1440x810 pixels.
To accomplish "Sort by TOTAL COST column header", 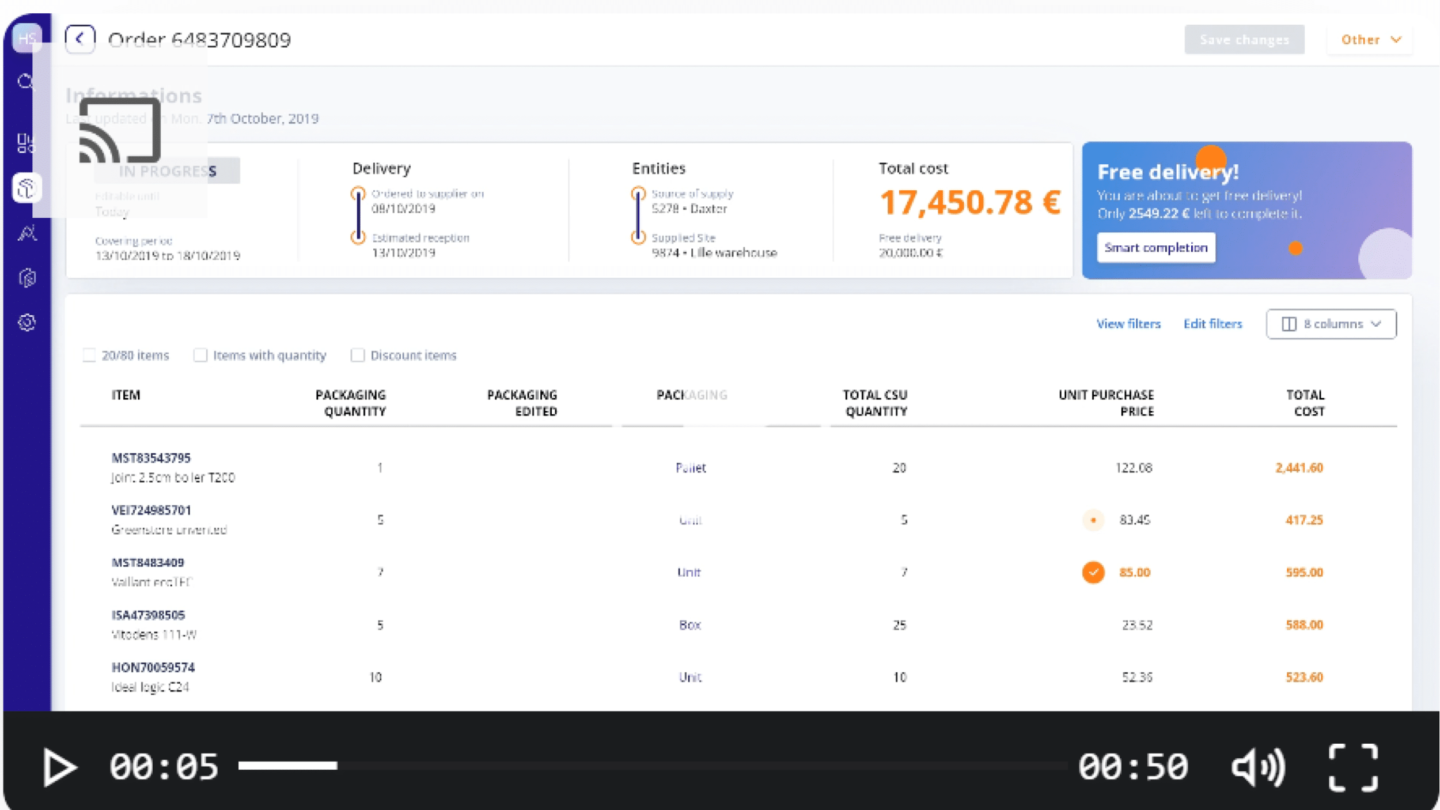I will (1305, 403).
